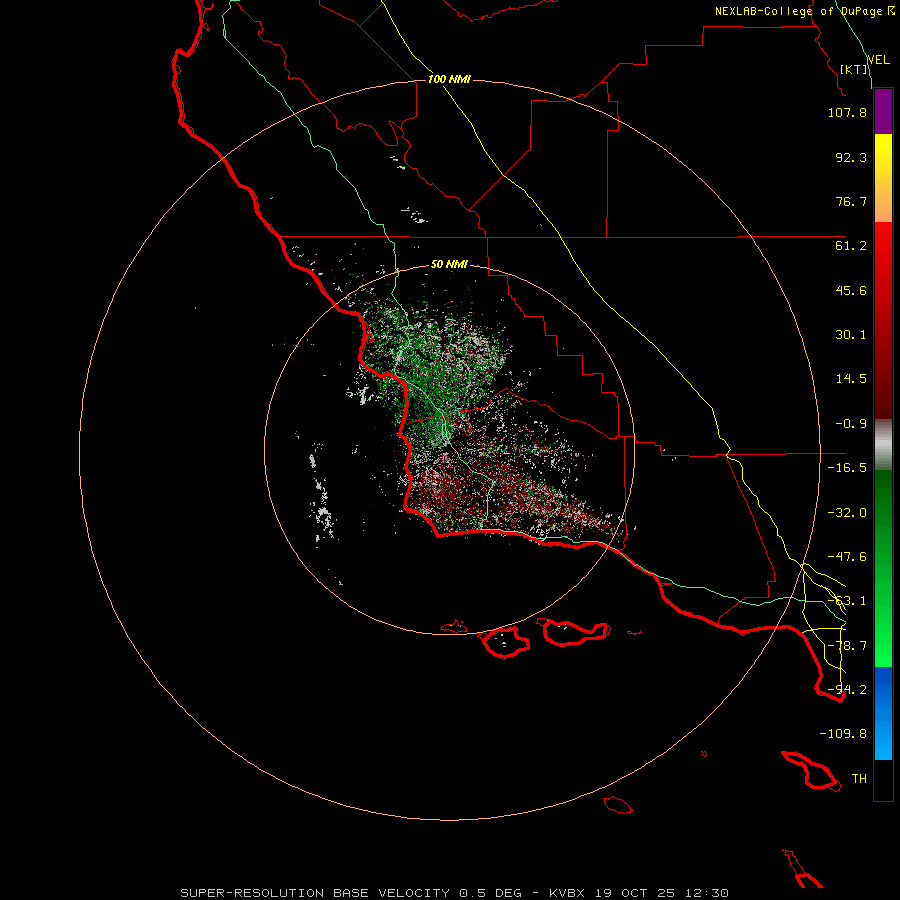Select the 76.7 velocity scale value
Screen dimensions: 900x900
coord(851,201)
